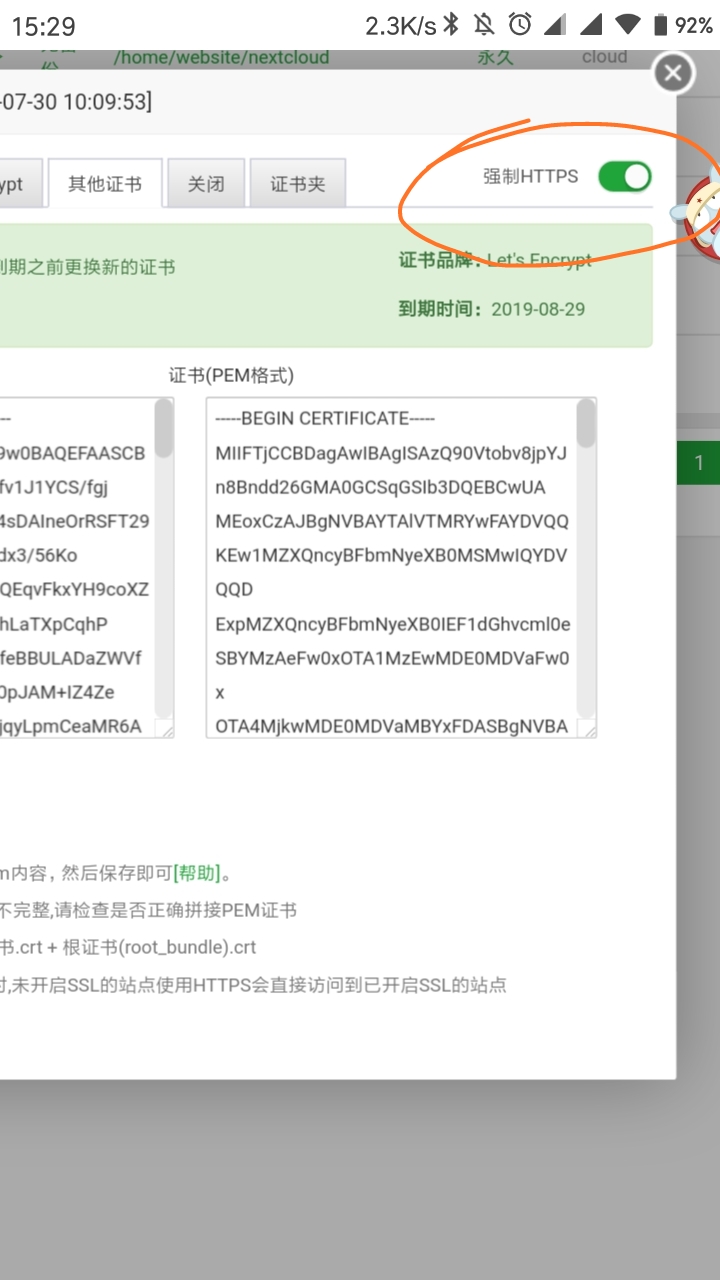
Task: Click the 永久 text in background page
Action: (495, 57)
